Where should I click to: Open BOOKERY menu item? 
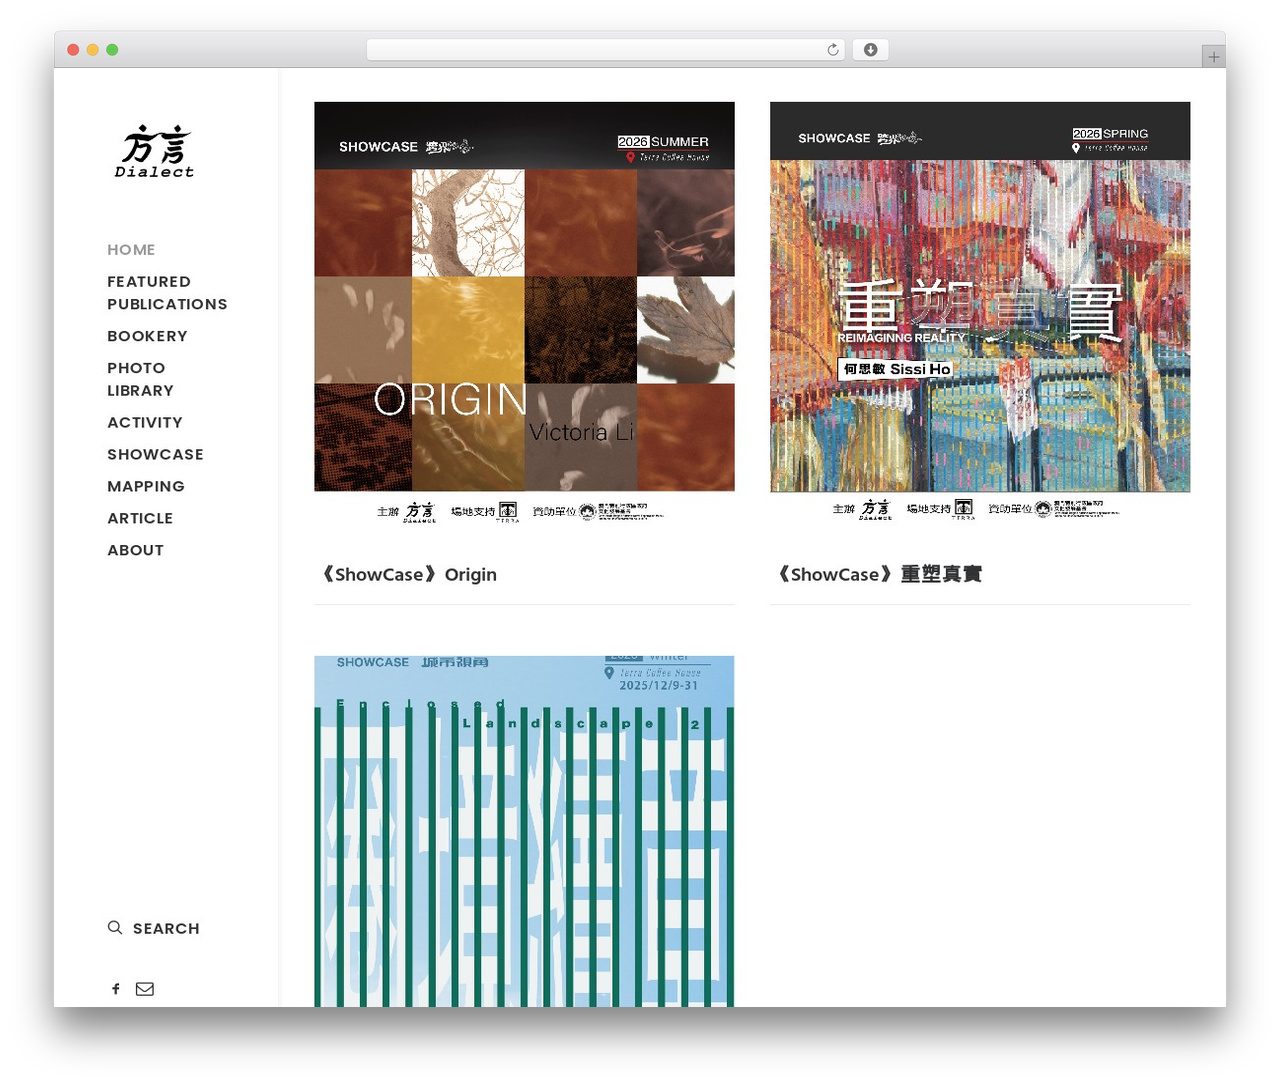point(147,336)
